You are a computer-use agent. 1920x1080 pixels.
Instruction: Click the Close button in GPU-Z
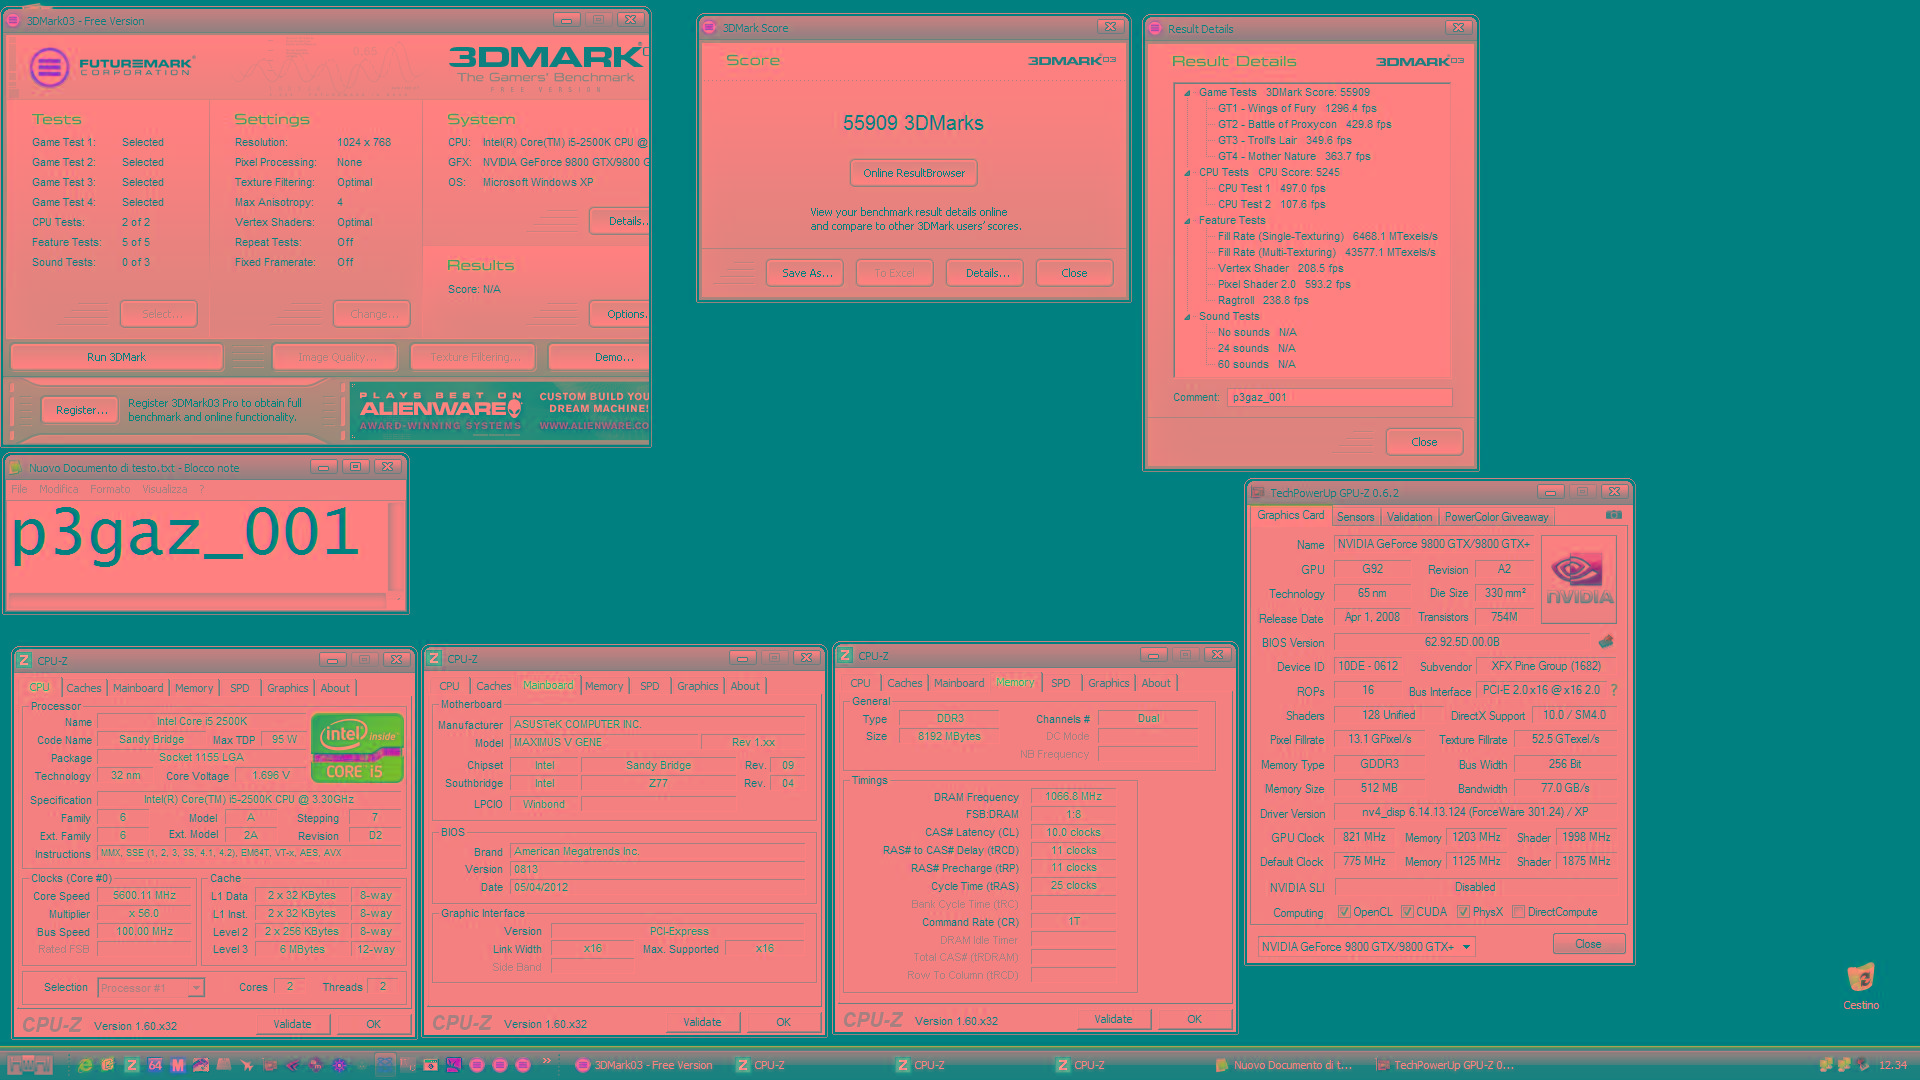point(1588,944)
